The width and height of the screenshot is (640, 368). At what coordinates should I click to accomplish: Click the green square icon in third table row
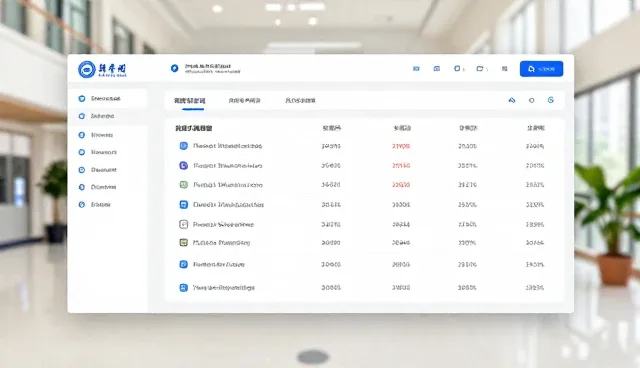[184, 185]
